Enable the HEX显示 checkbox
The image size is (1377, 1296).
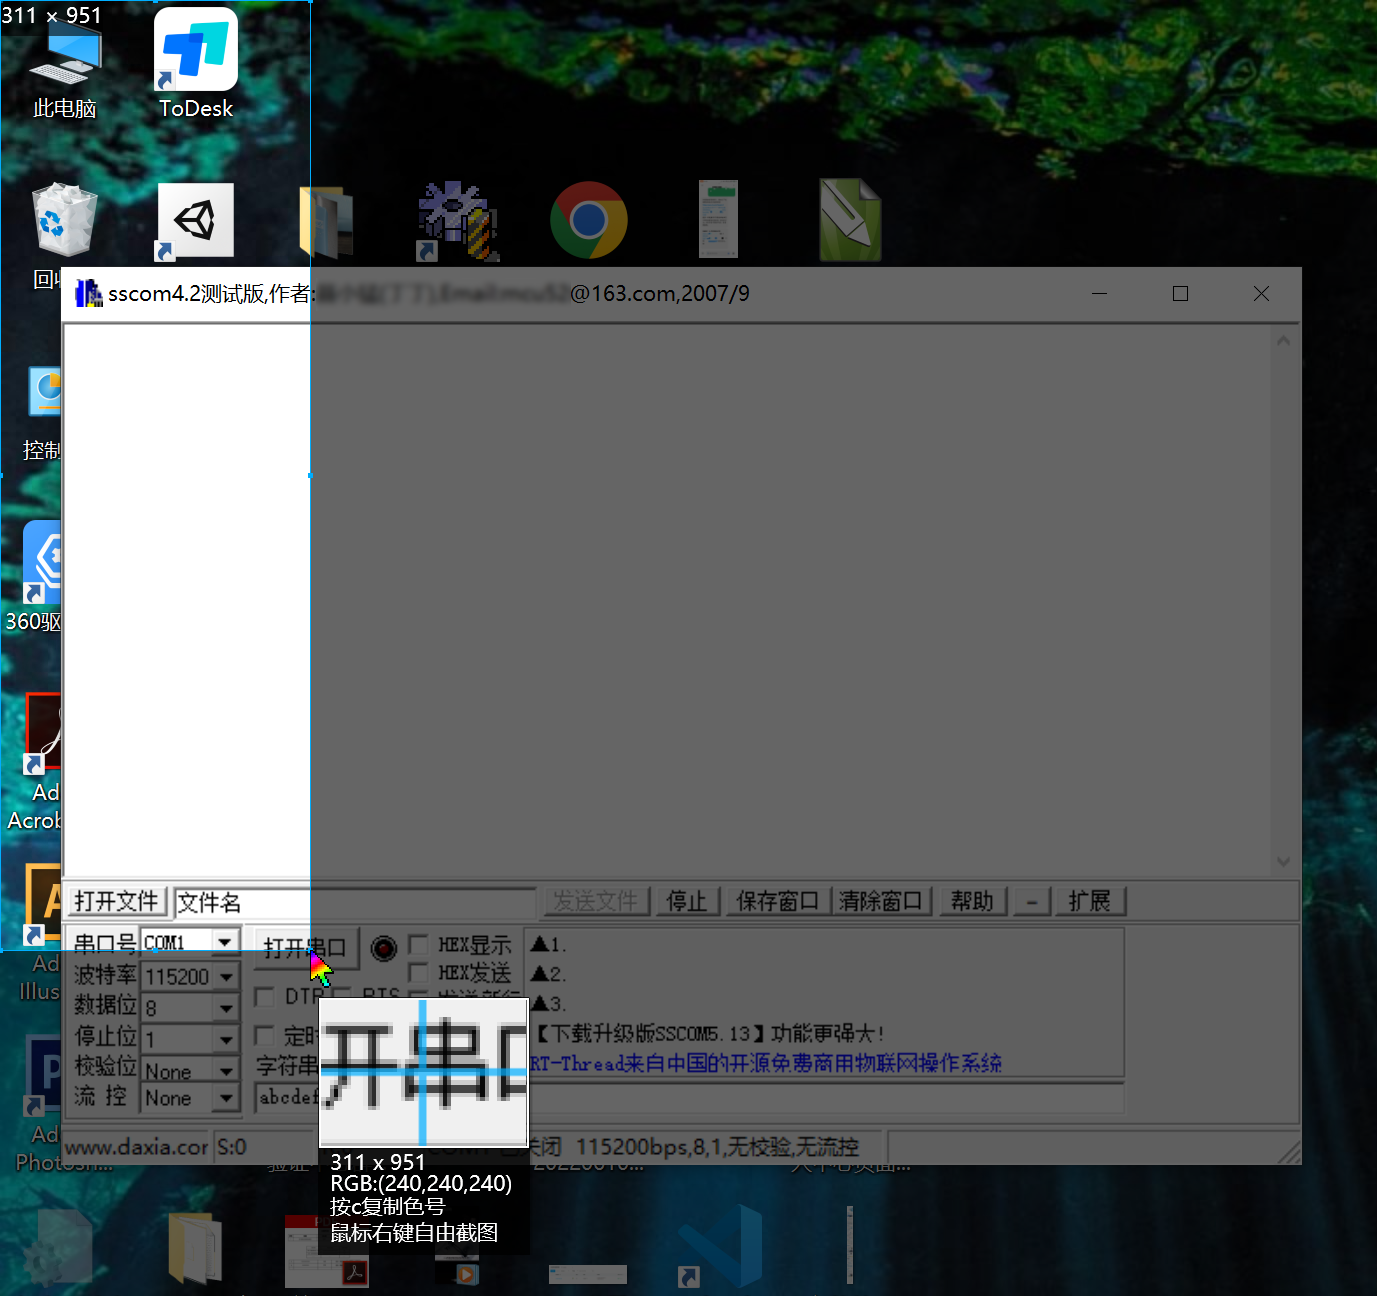(419, 945)
